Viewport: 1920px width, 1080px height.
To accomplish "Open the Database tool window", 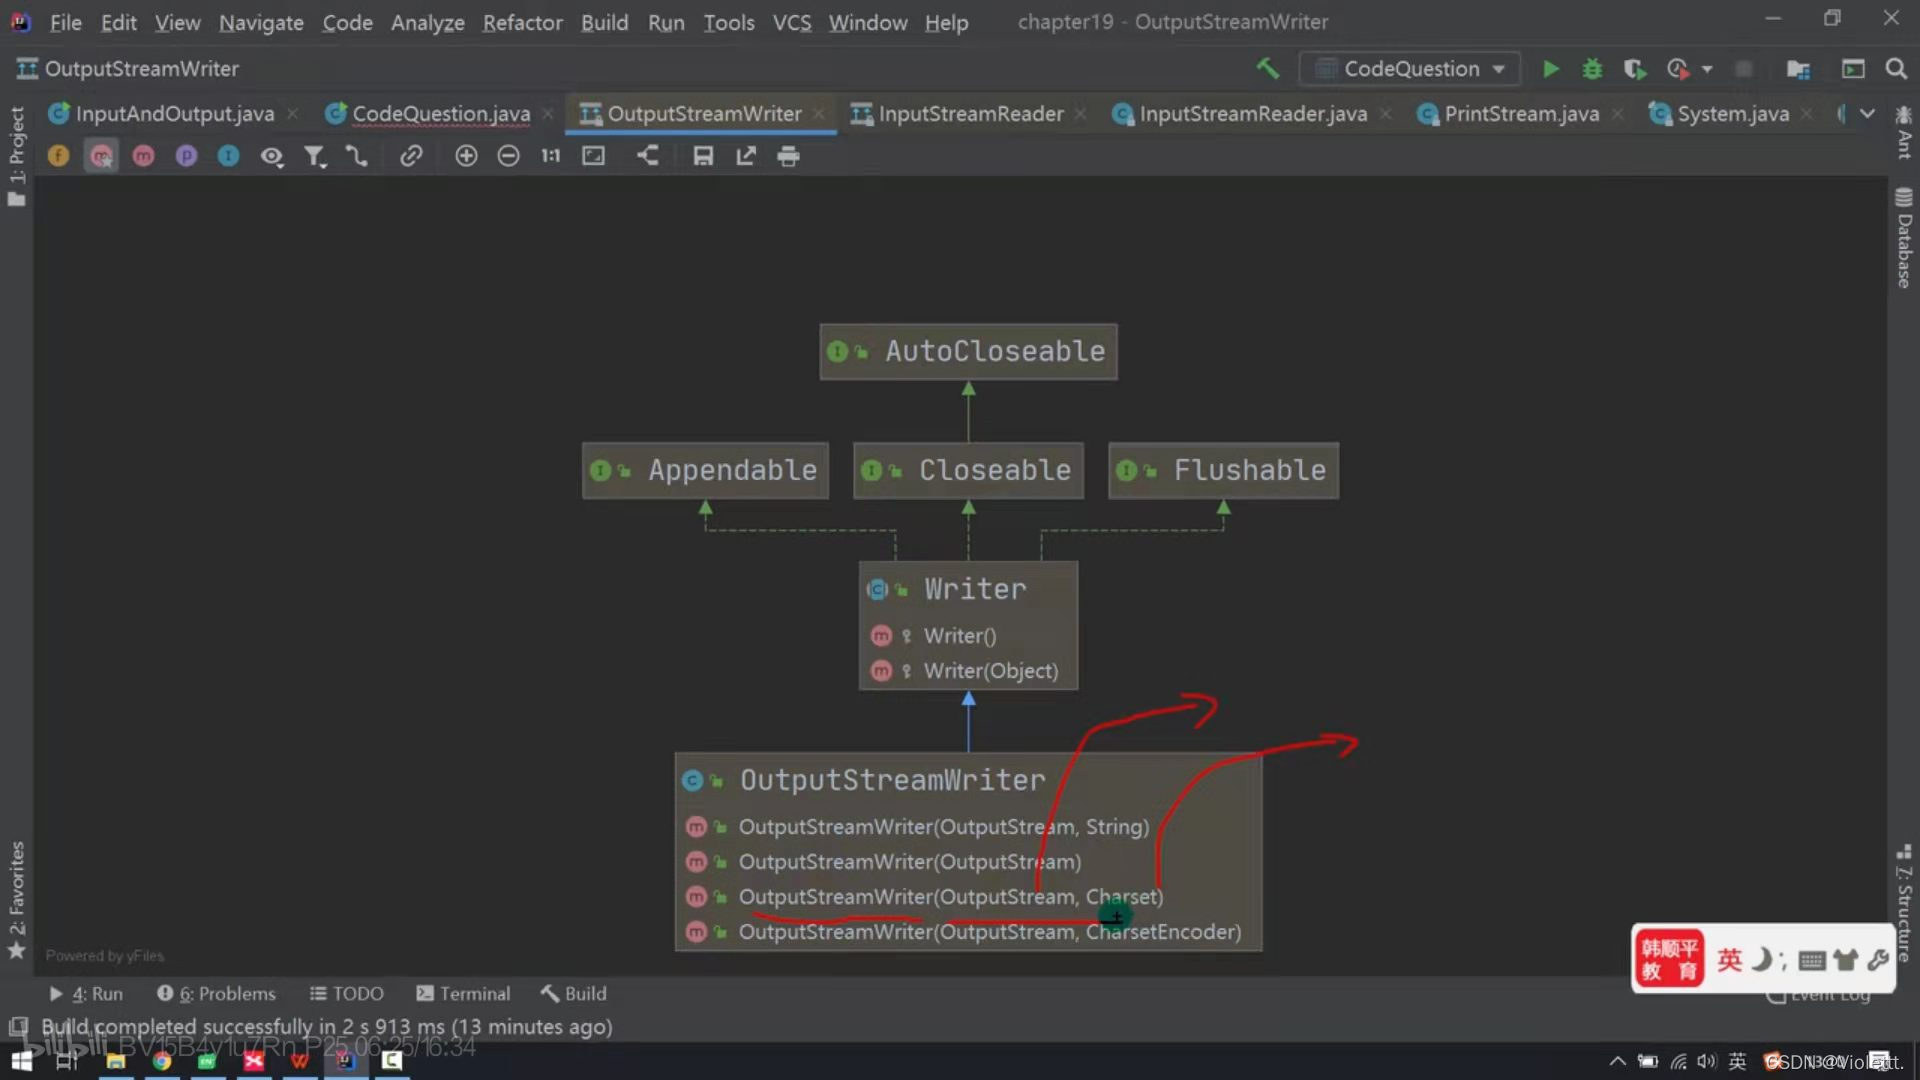I will [1903, 238].
